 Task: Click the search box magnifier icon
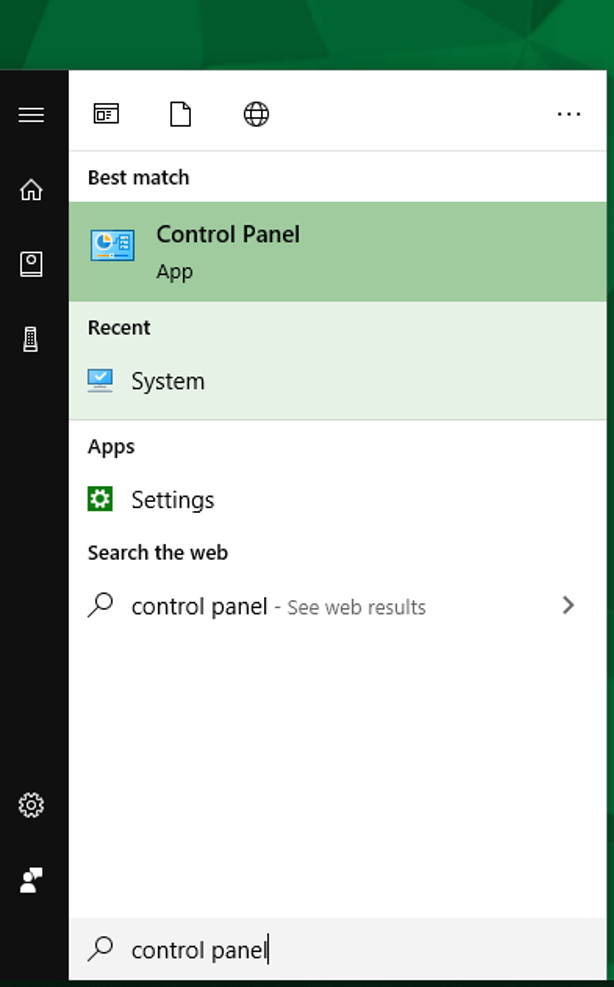click(x=99, y=950)
